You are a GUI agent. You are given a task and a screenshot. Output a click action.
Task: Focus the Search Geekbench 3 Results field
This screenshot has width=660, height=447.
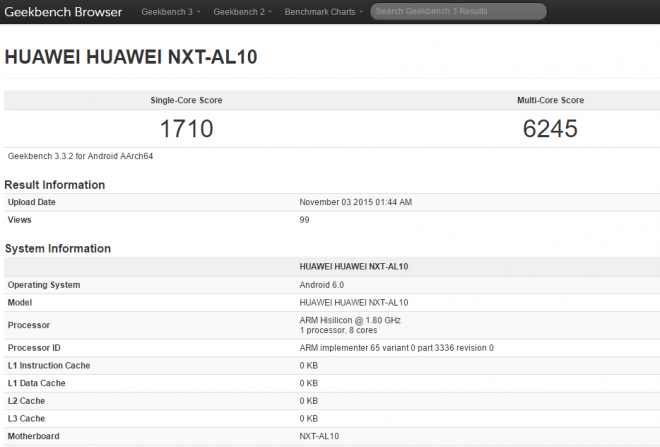[x=458, y=11]
